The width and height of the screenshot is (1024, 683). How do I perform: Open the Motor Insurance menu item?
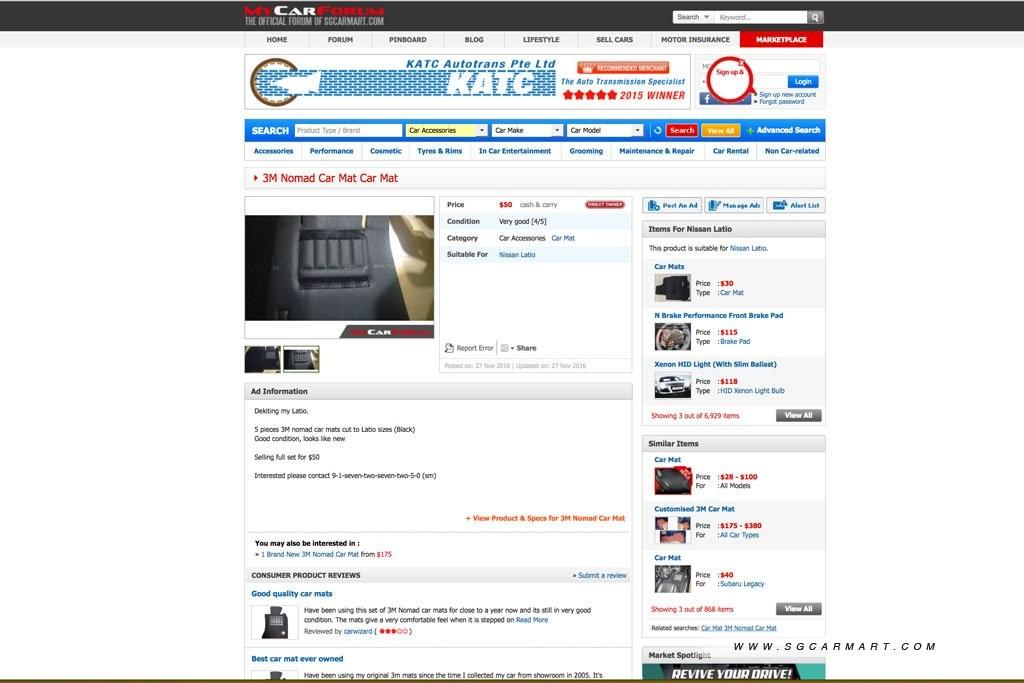point(695,39)
